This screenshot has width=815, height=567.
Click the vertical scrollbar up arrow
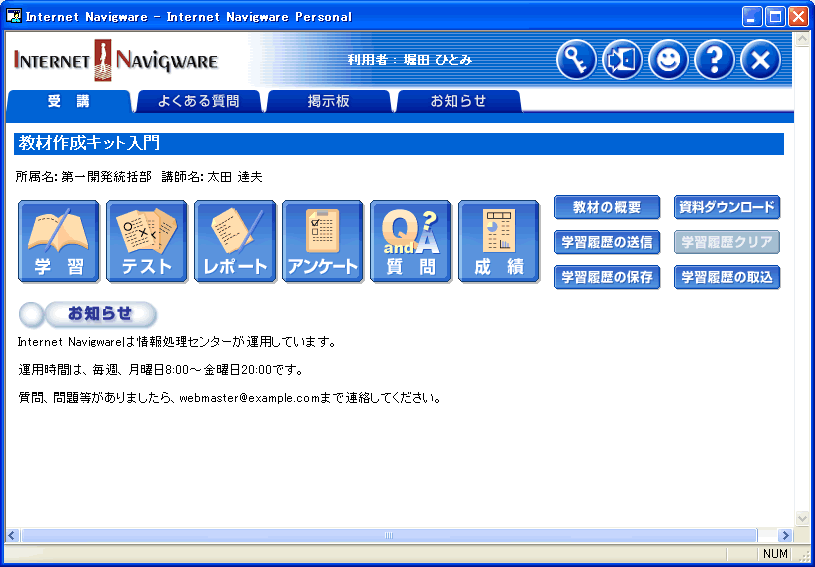point(801,38)
